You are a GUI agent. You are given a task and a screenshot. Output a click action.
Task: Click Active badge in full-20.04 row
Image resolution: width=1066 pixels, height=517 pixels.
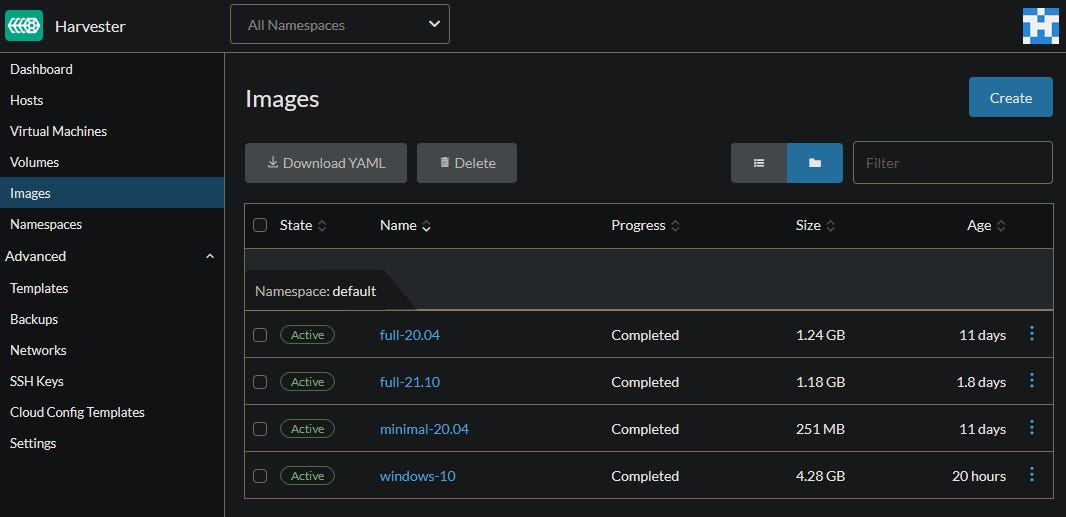click(307, 335)
